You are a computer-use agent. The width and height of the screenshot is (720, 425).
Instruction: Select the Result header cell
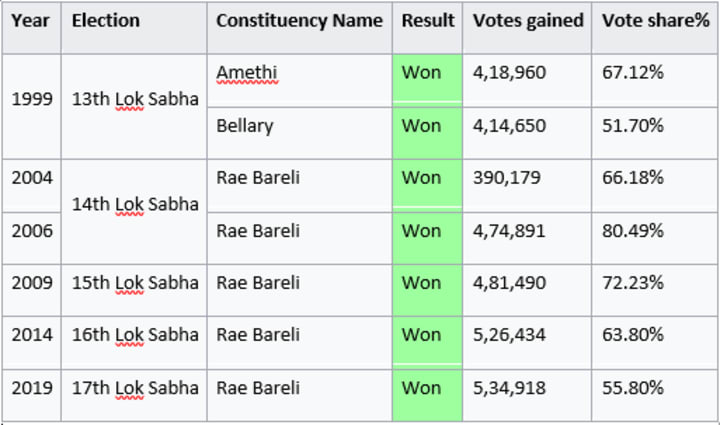pyautogui.click(x=427, y=21)
